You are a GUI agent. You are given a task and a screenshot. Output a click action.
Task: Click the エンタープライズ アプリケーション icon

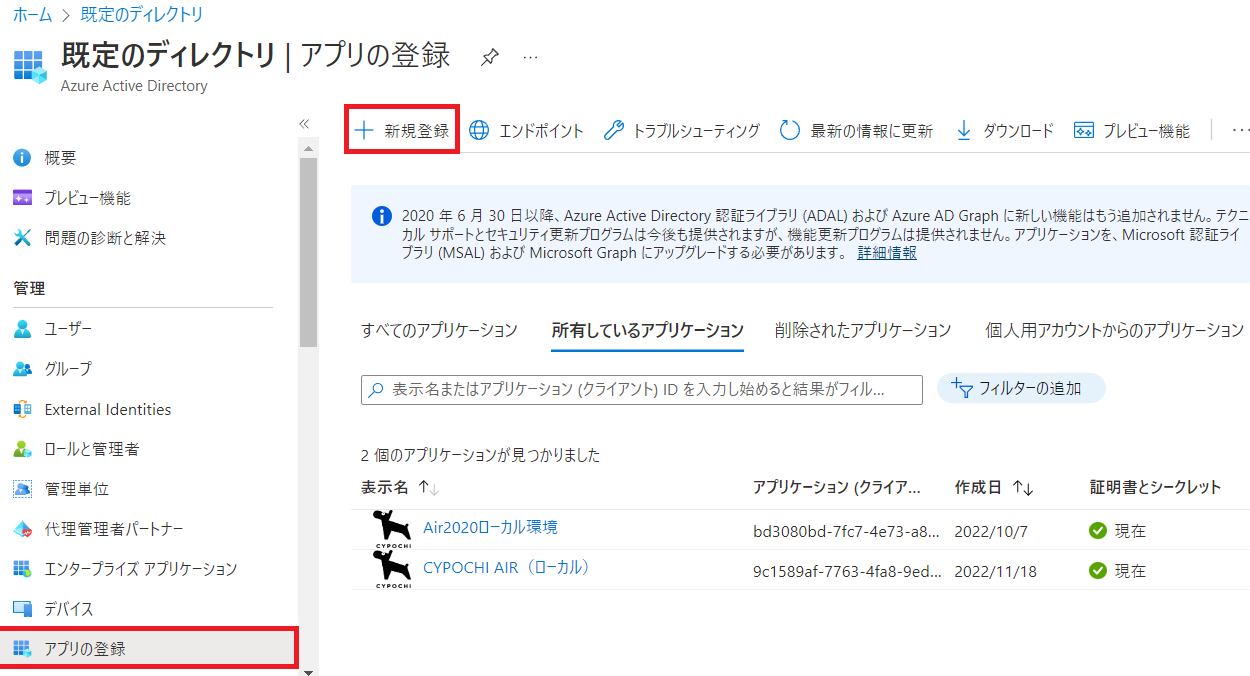tap(22, 569)
